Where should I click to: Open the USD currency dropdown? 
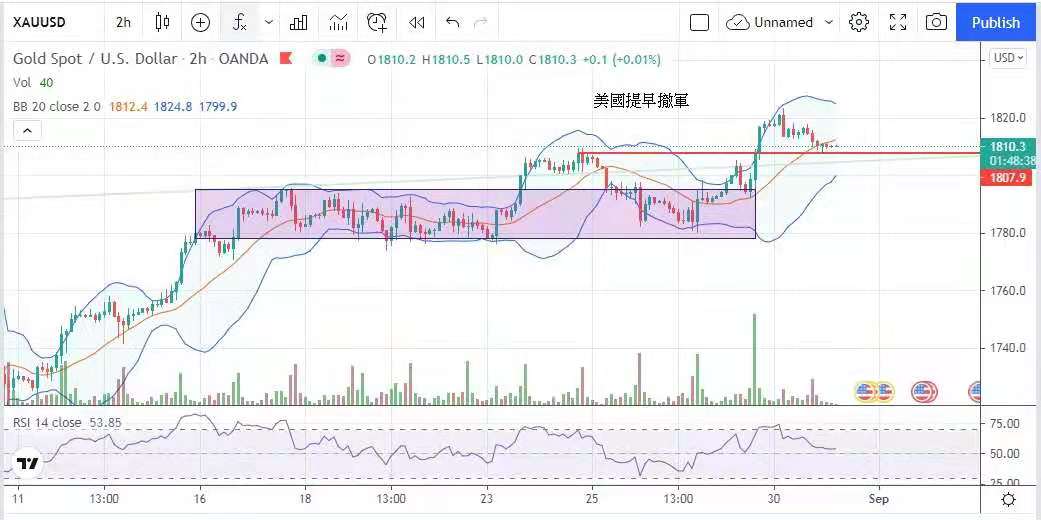click(x=1007, y=58)
